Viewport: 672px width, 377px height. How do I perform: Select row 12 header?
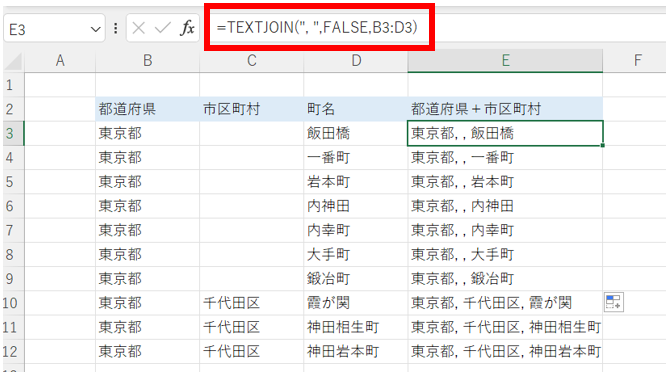tap(13, 351)
